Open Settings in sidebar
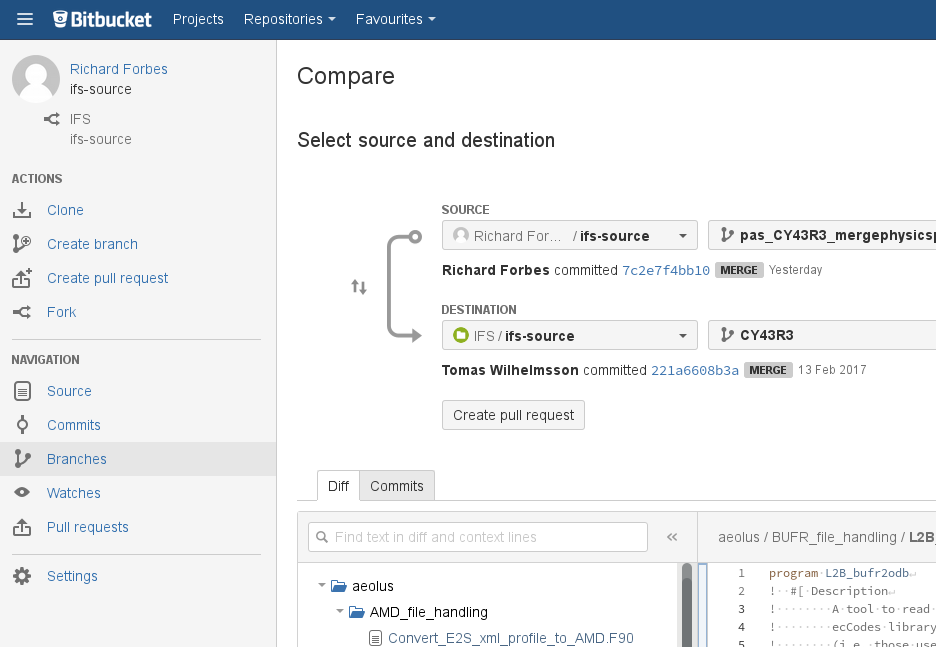Image resolution: width=936 pixels, height=647 pixels. [x=72, y=576]
